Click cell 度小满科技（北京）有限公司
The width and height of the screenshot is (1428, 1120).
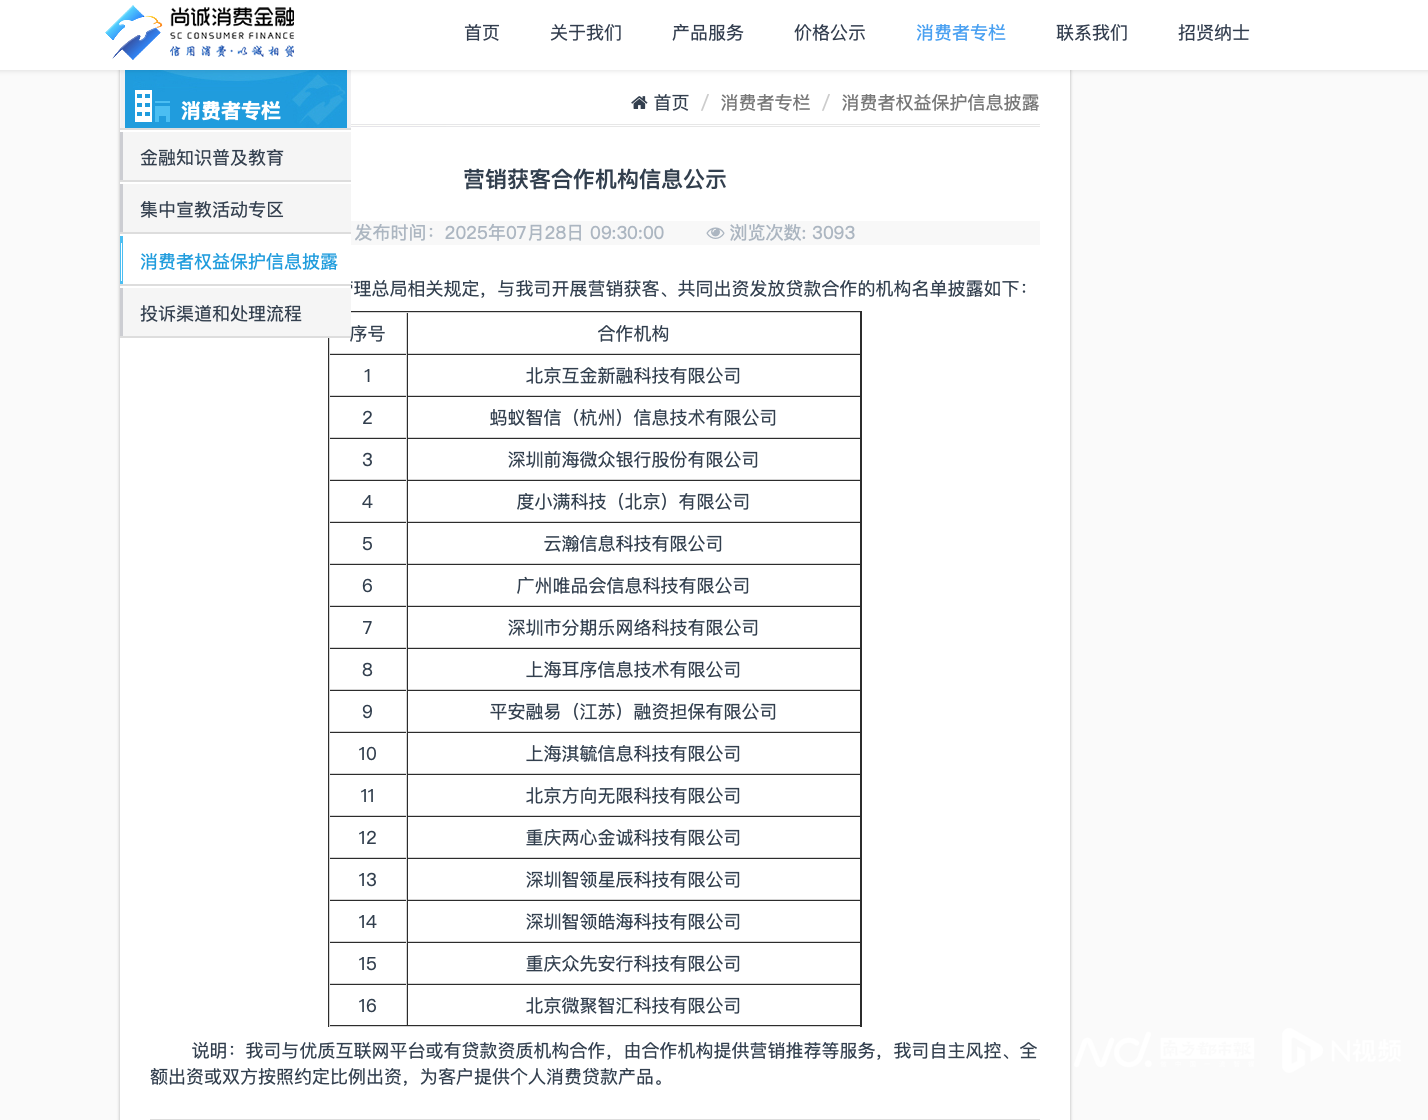(633, 501)
